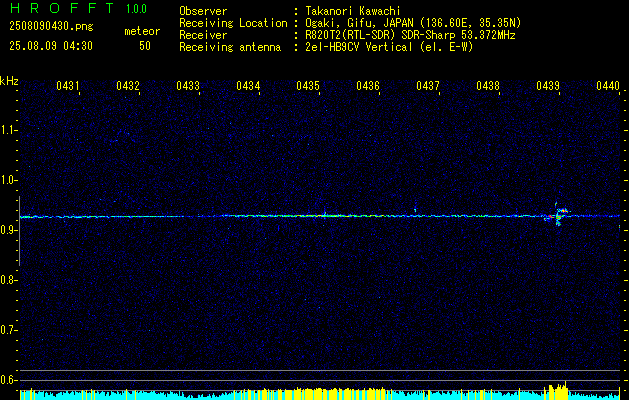Click the date stamp 25.08.09 04:30

51,46
